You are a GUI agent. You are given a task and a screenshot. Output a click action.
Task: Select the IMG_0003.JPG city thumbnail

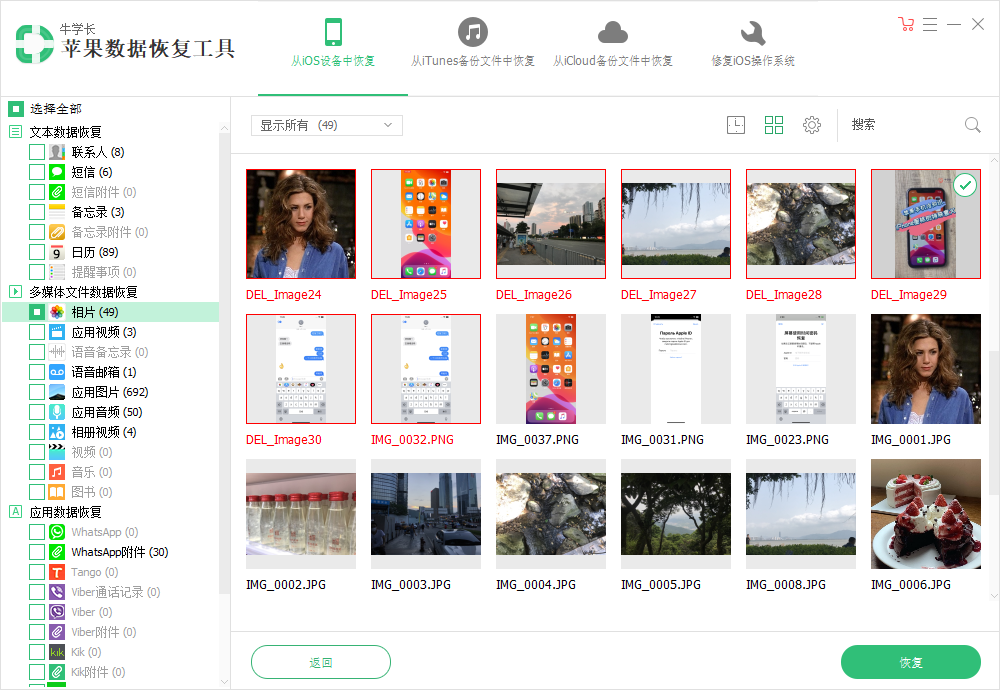coord(426,514)
